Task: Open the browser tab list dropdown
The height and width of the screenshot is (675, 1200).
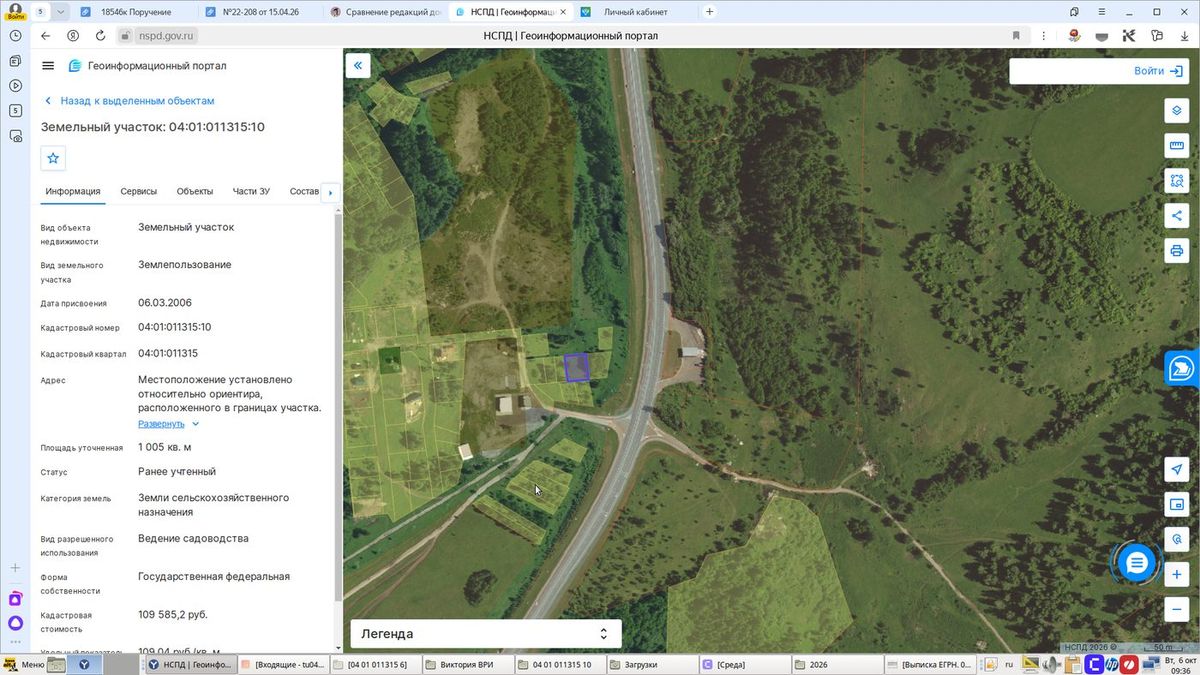Action: click(x=61, y=12)
